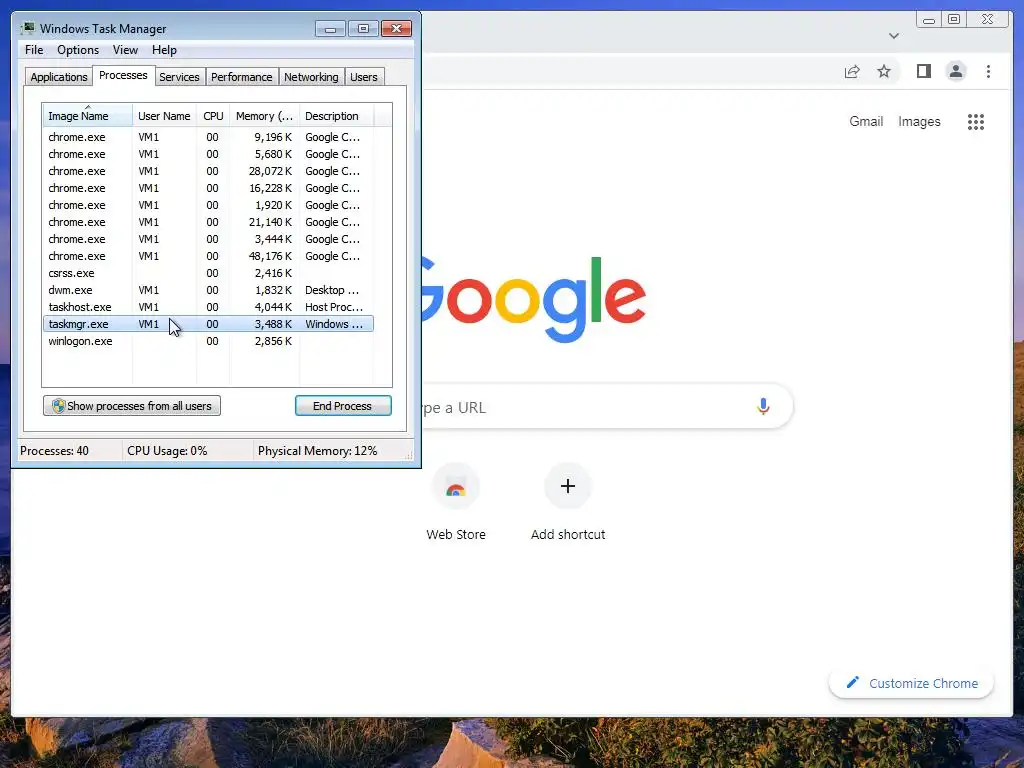Click End Process button
Screen dimensions: 1024x768
point(343,406)
